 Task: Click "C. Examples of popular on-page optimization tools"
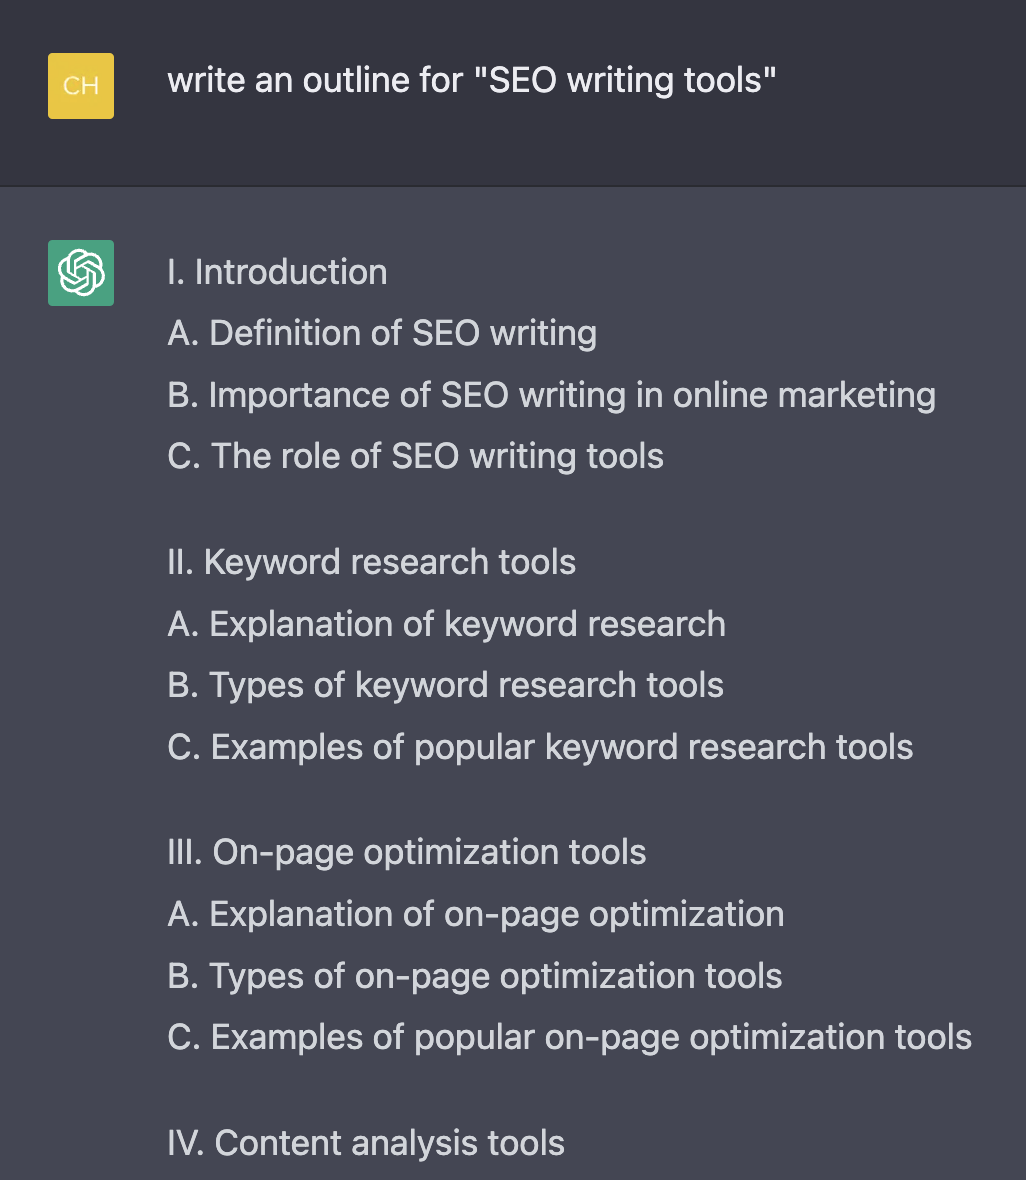pyautogui.click(x=569, y=1038)
